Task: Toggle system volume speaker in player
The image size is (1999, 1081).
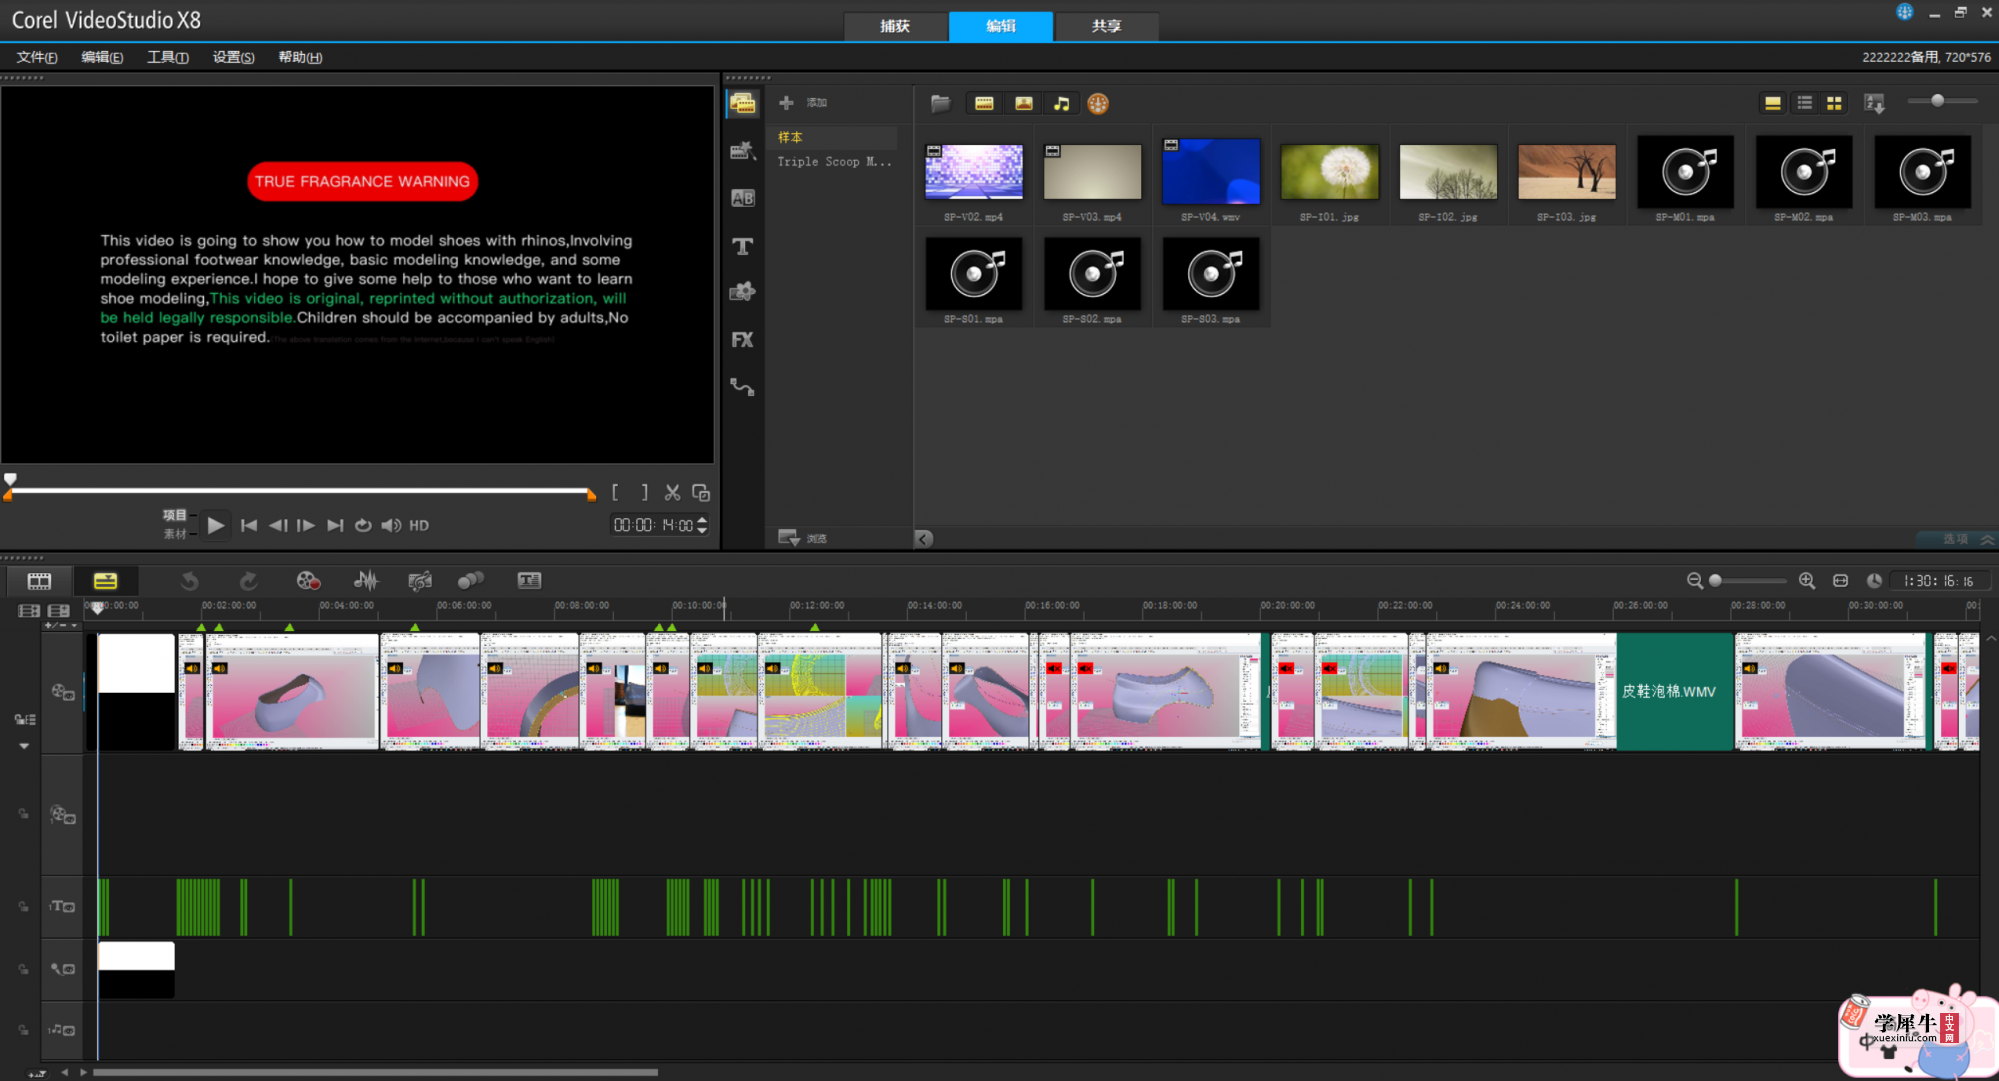Action: [391, 526]
